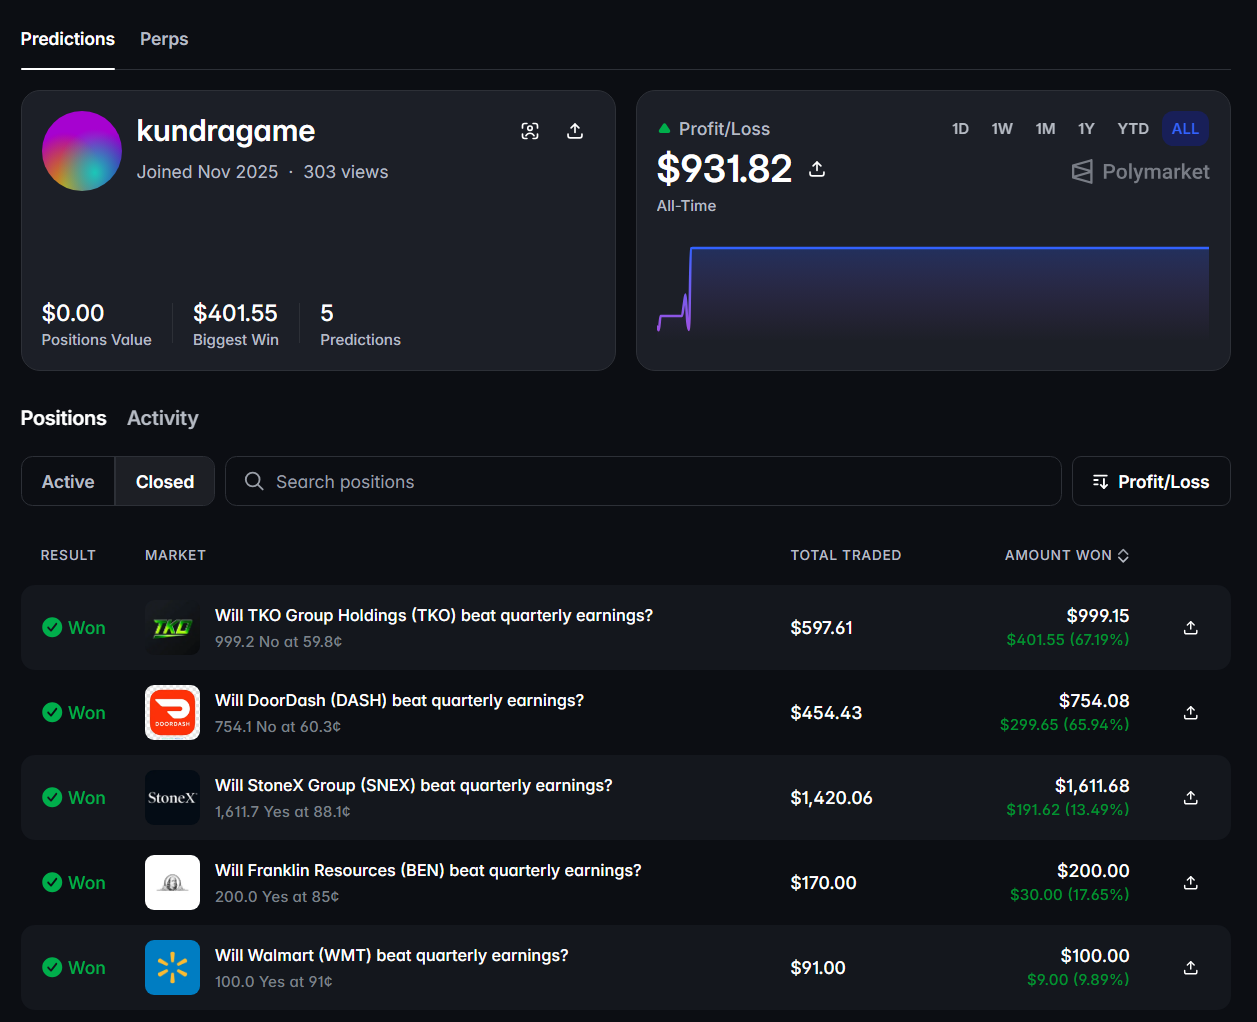Open the Profit/Loss sort dropdown

pos(1151,481)
